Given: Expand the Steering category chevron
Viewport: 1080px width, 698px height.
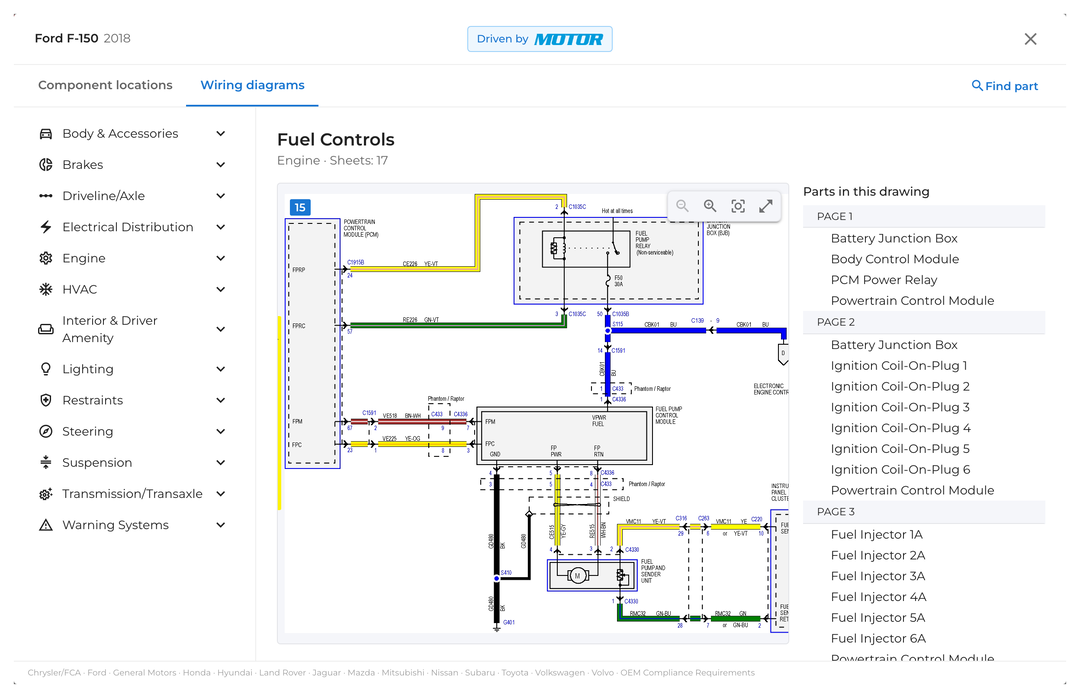Looking at the screenshot, I should [x=220, y=431].
